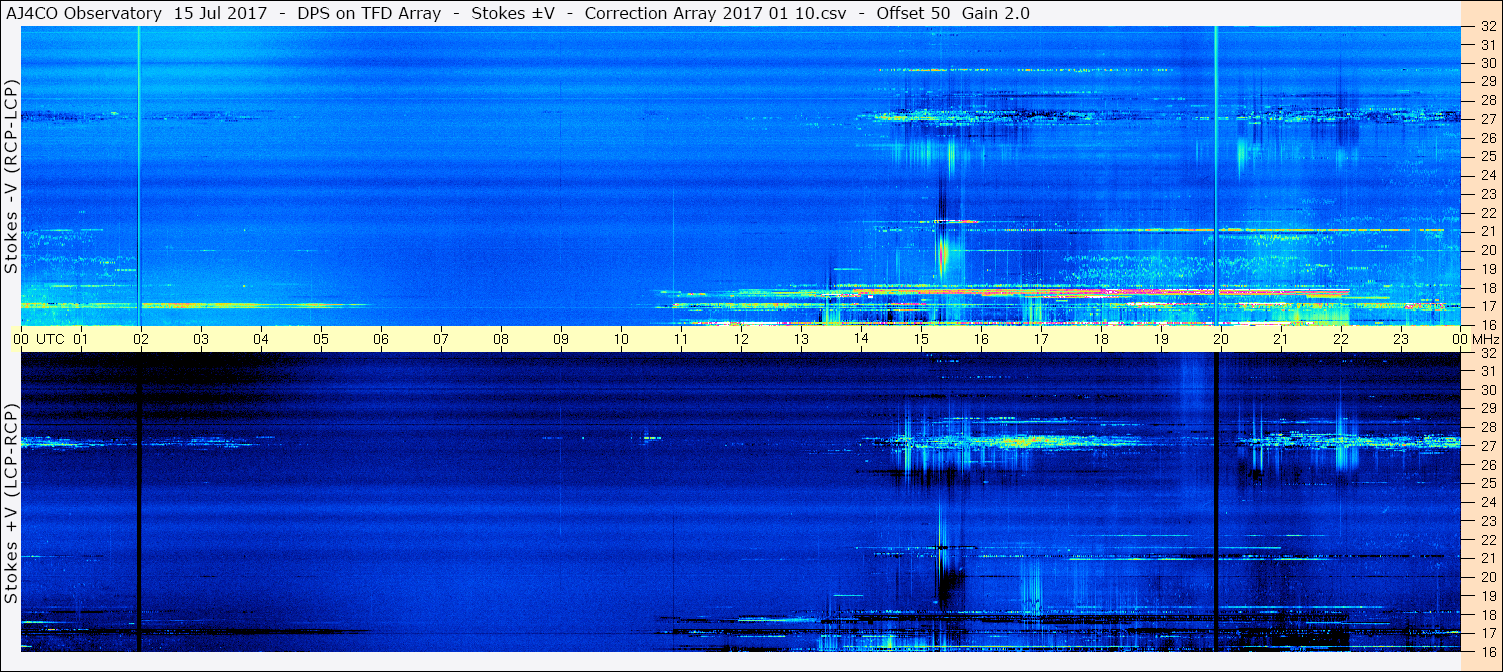Click hour label 09 on UTC time axis

[x=561, y=339]
